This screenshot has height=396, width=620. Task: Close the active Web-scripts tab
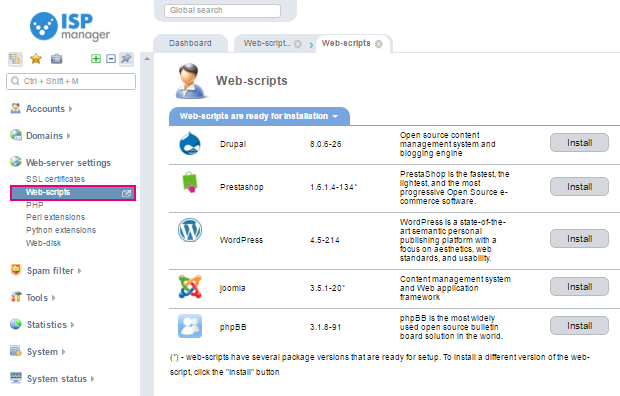378,44
